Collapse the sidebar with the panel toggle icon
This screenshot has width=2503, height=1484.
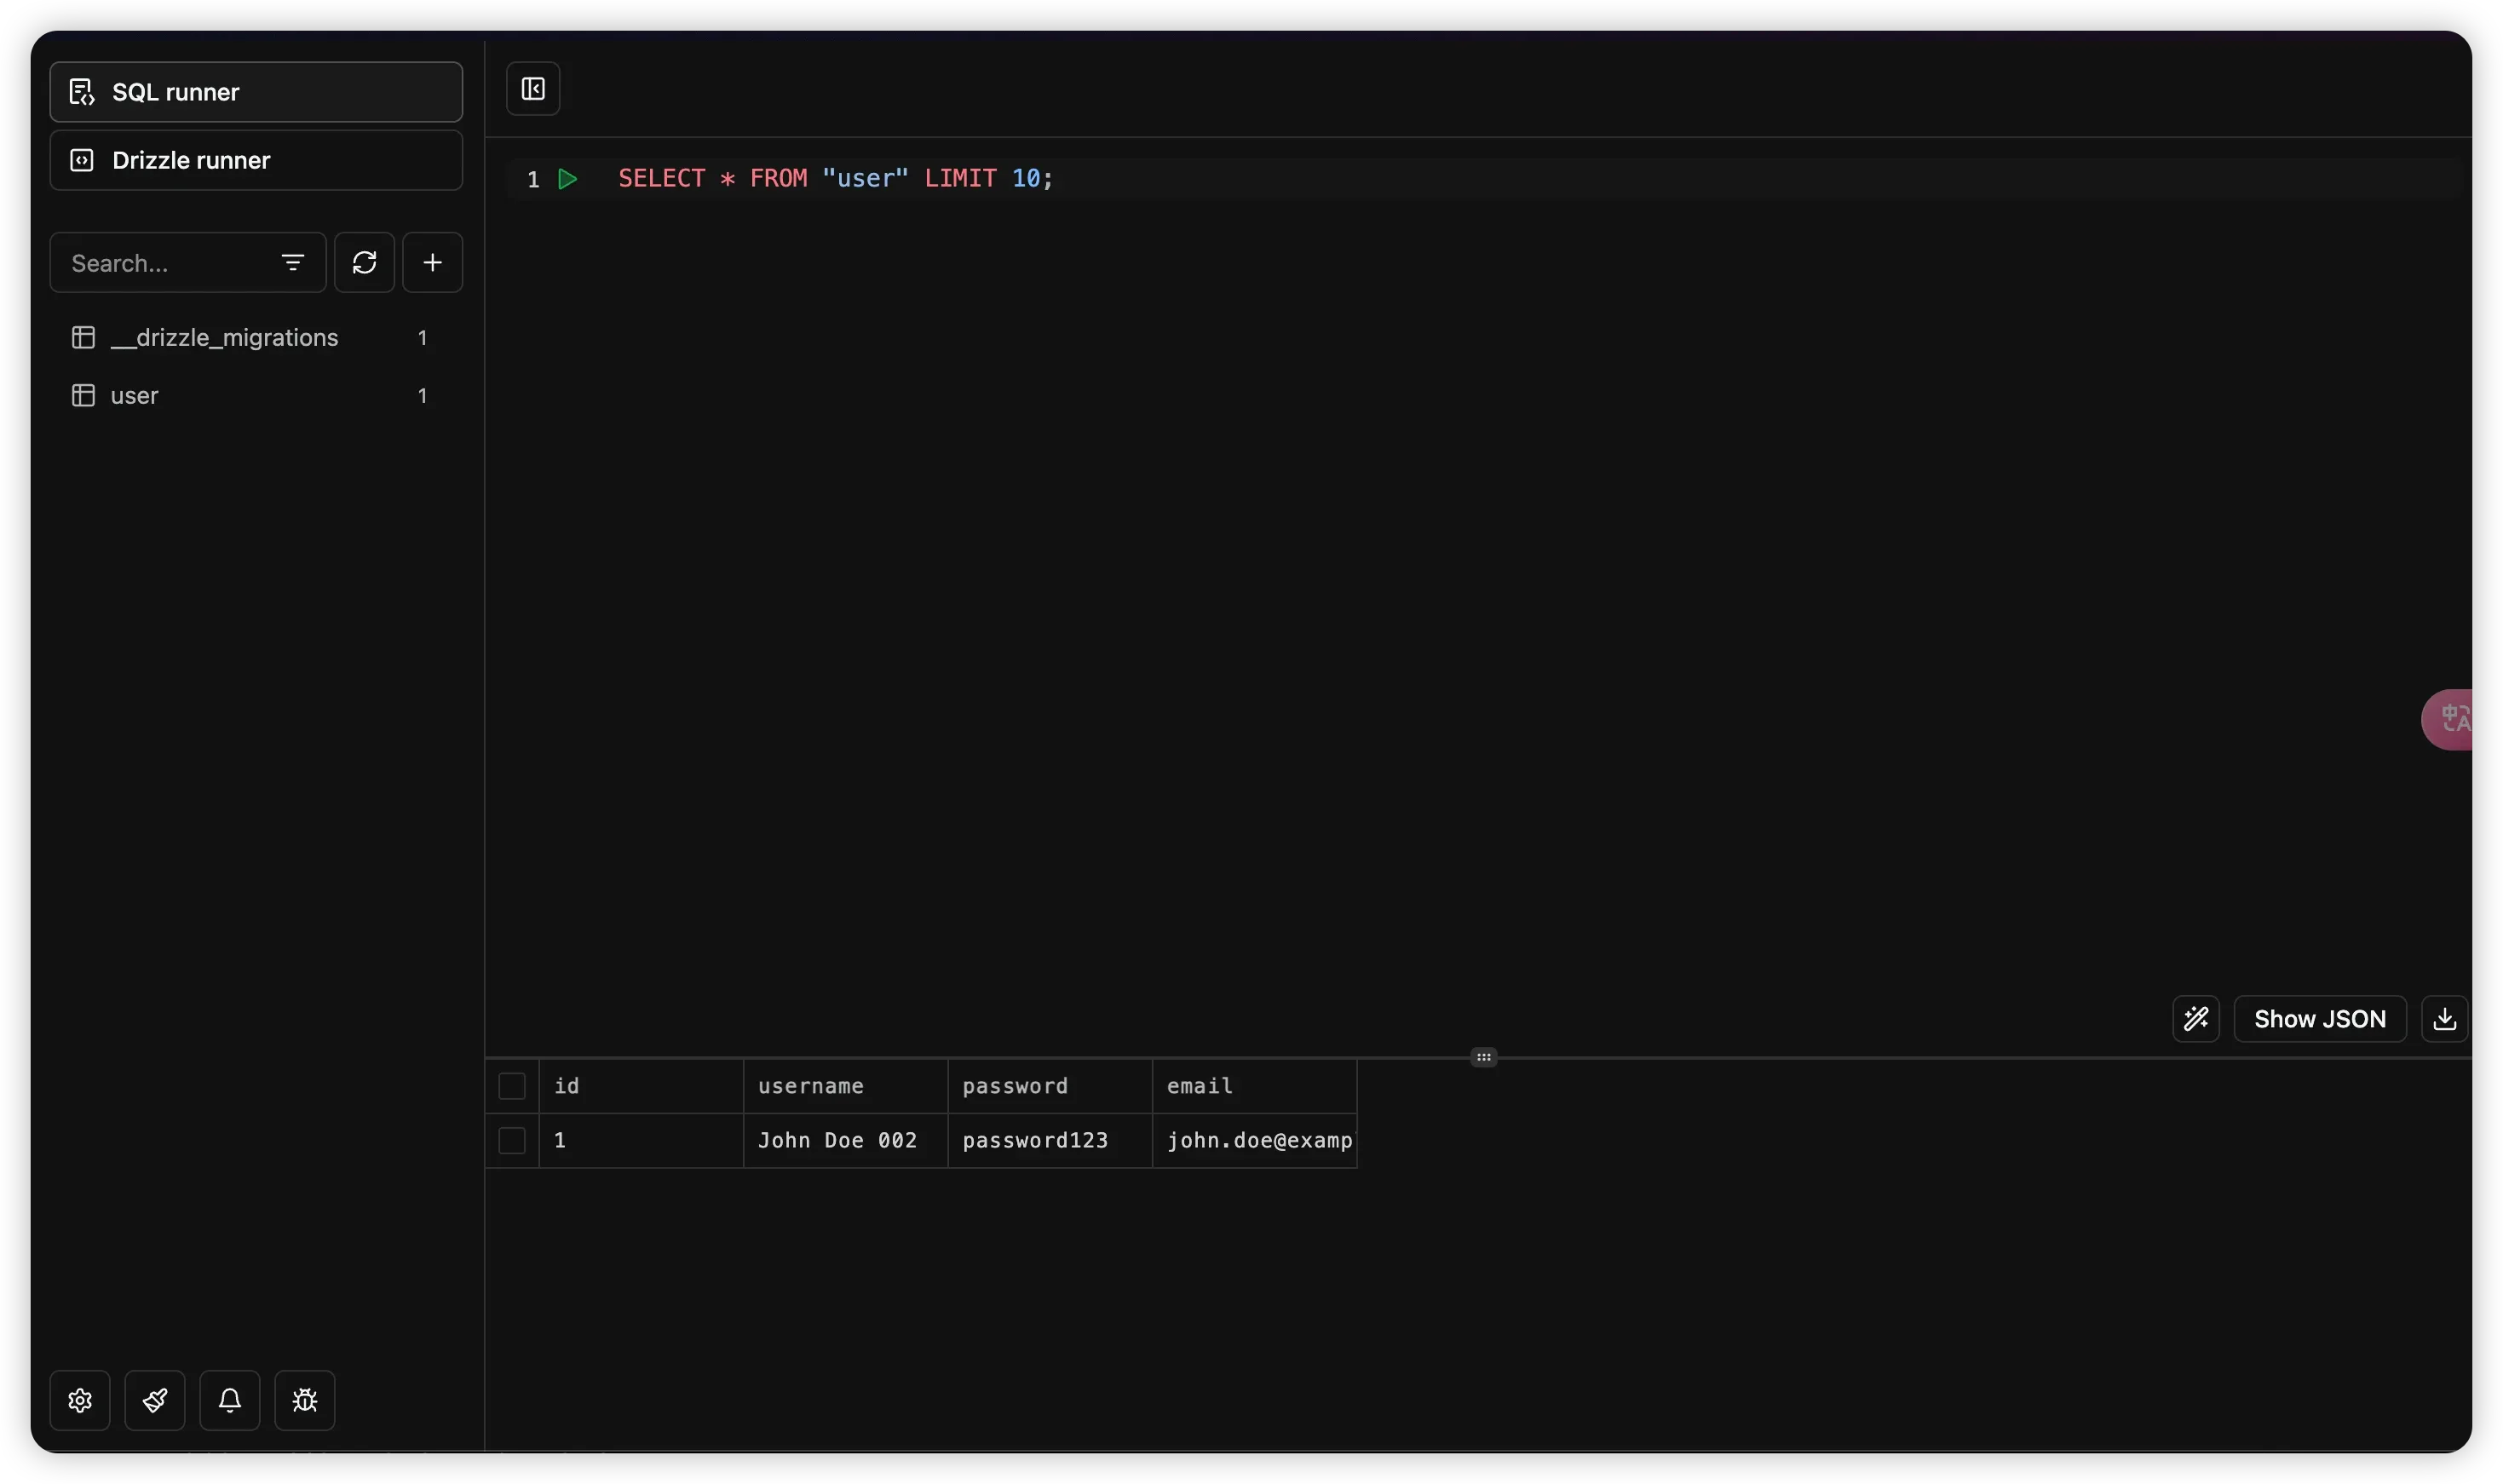[x=533, y=89]
